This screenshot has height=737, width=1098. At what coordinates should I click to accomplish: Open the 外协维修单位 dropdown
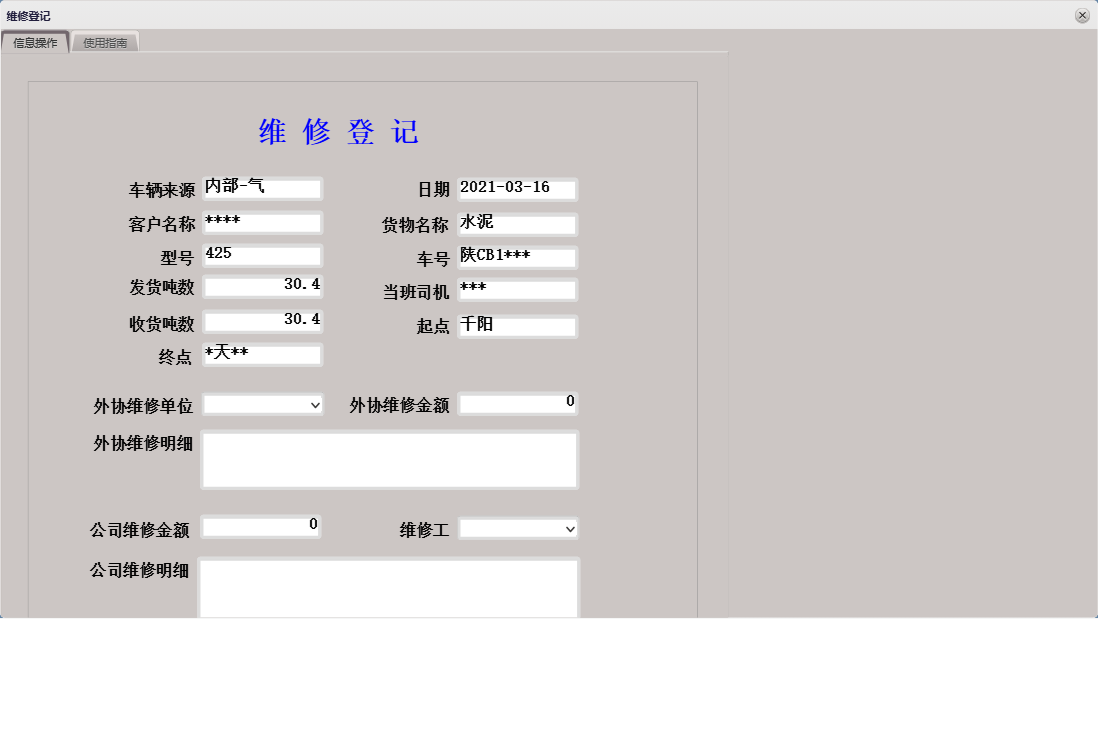(x=262, y=404)
